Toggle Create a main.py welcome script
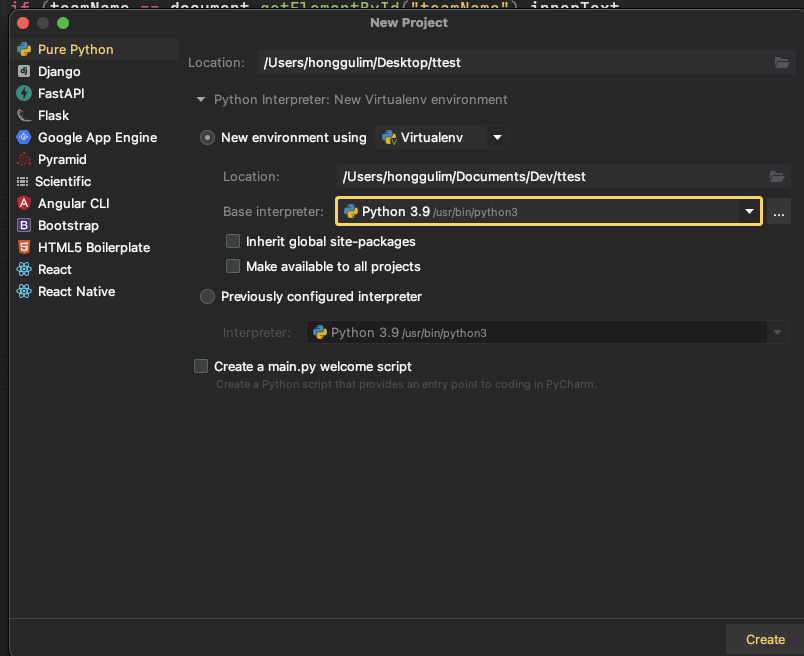This screenshot has width=804, height=656. click(x=201, y=366)
